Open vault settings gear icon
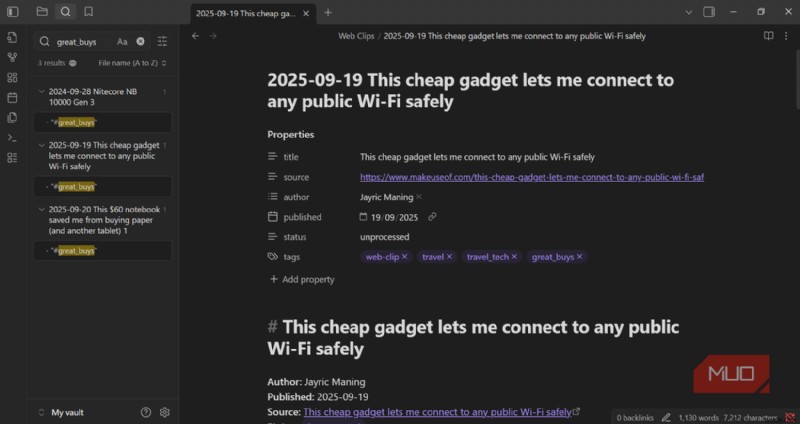The height and width of the screenshot is (424, 800). pyautogui.click(x=164, y=412)
